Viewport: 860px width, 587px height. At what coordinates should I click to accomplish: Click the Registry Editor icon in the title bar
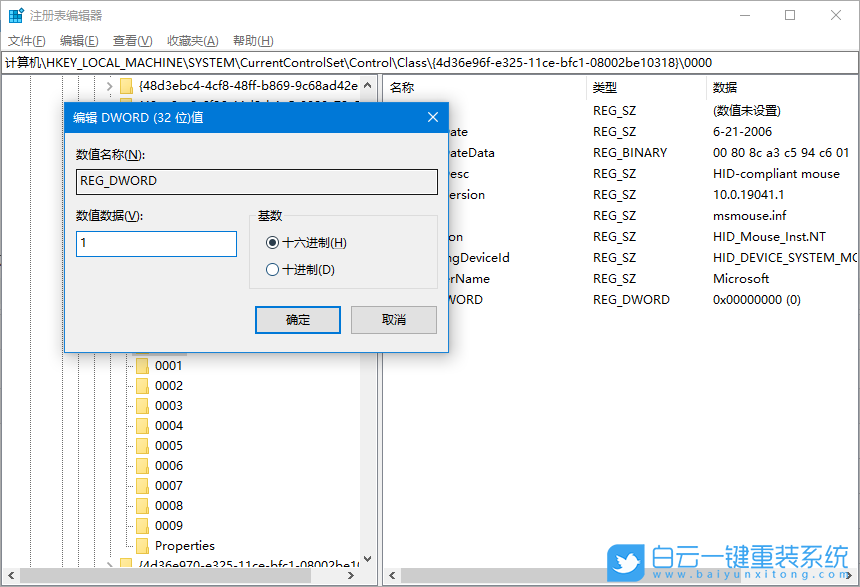[13, 14]
